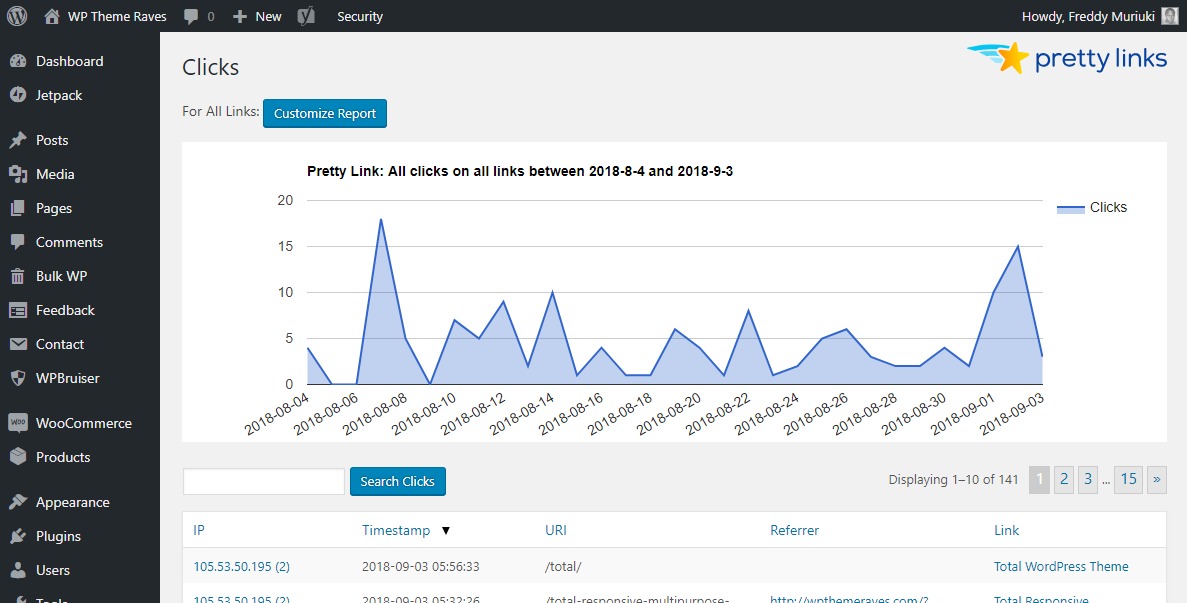Sort by Referrer column header
This screenshot has width=1187, height=603.
pos(794,530)
